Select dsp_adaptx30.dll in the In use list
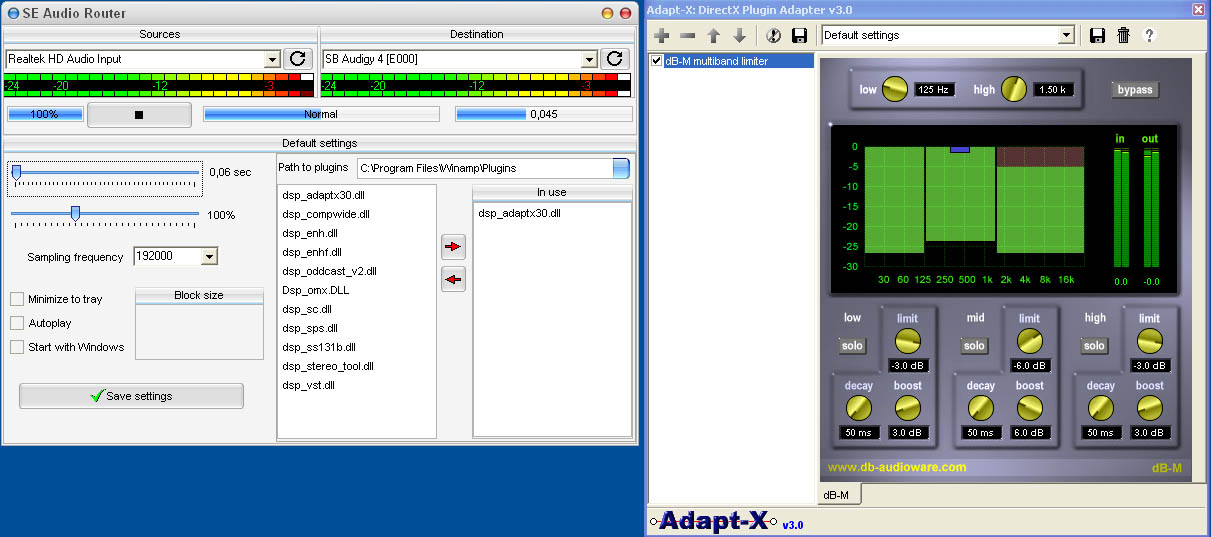This screenshot has width=1211, height=537. click(x=519, y=213)
